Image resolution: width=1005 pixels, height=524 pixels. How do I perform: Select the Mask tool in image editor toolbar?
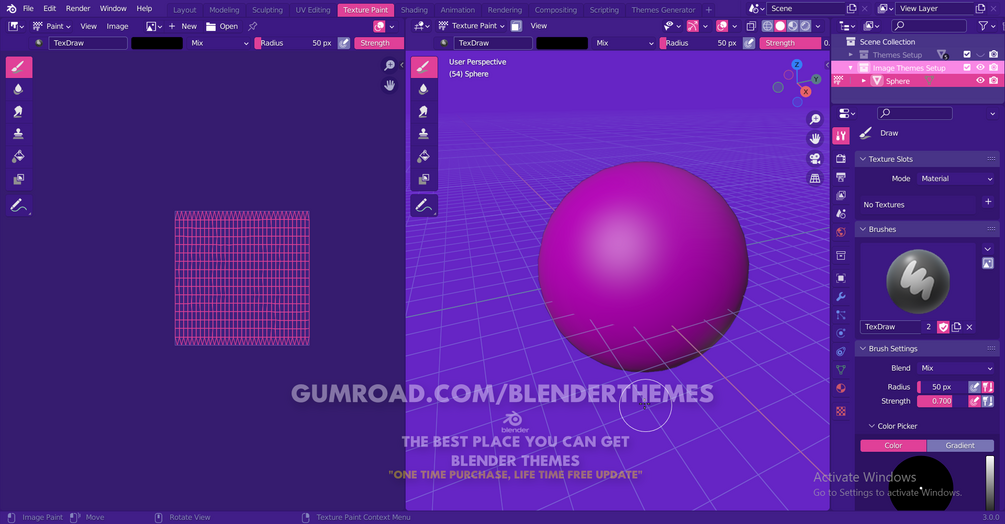coord(19,179)
